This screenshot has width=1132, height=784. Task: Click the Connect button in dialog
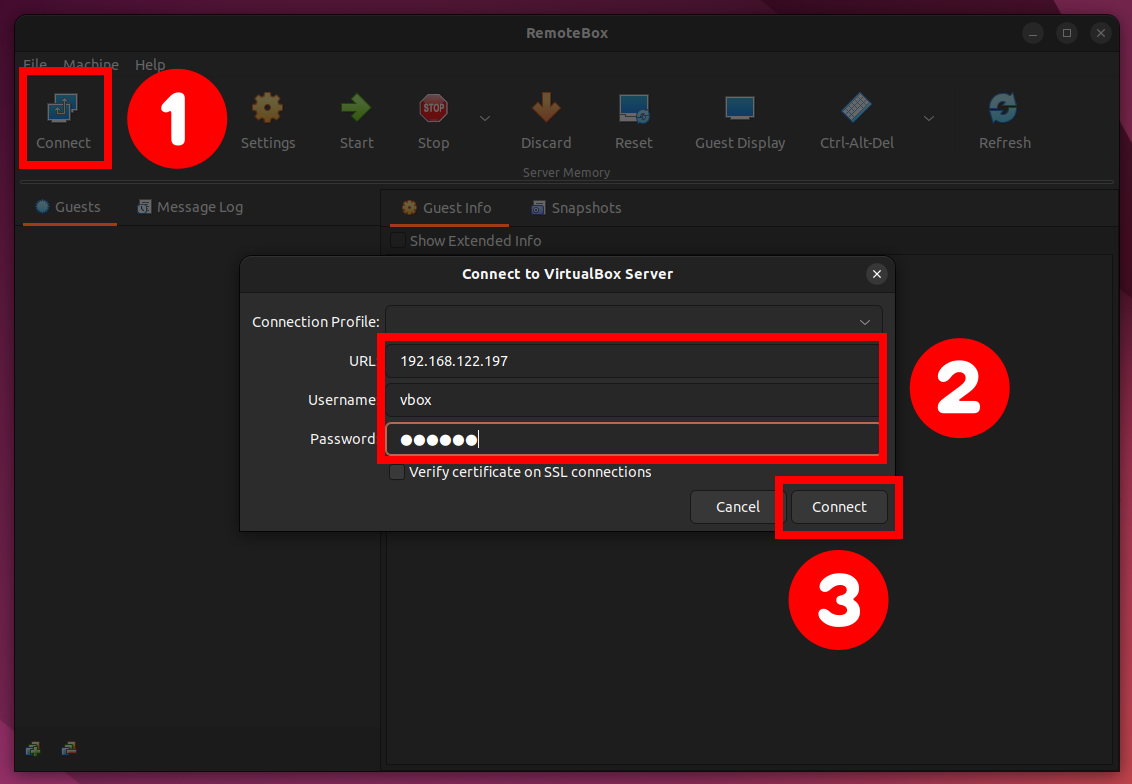839,507
